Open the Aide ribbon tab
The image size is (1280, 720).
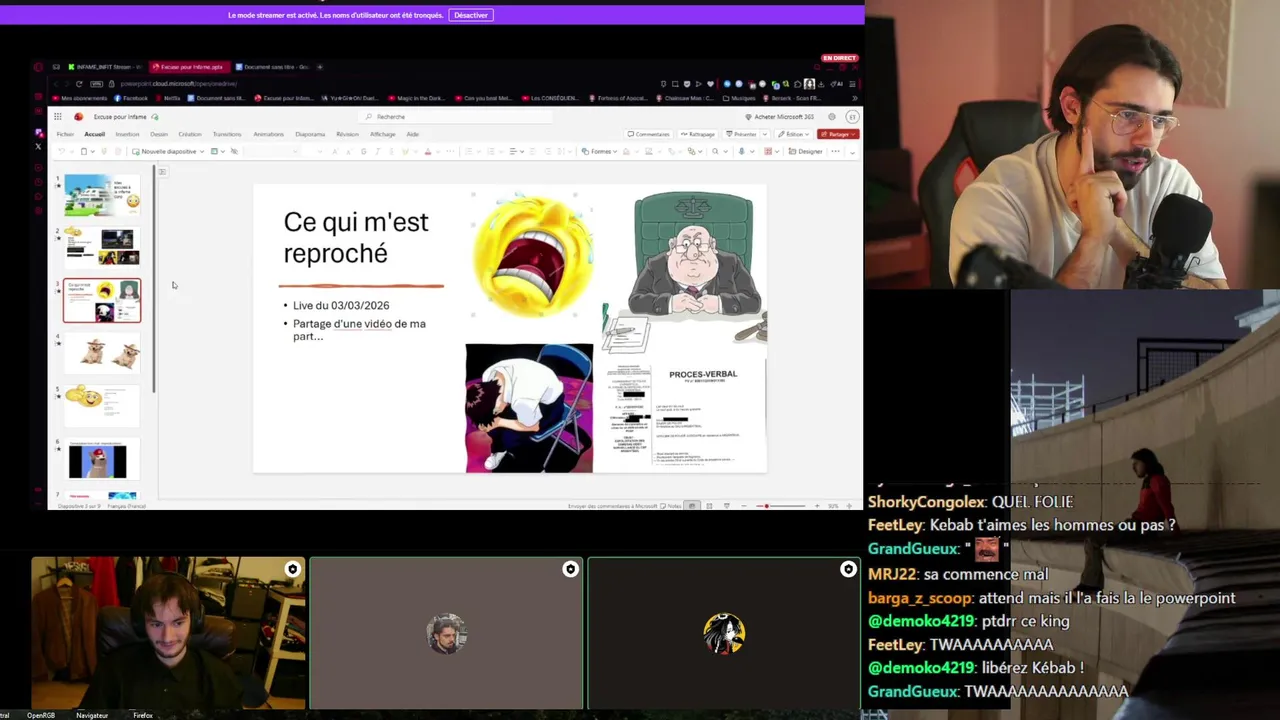click(x=412, y=134)
